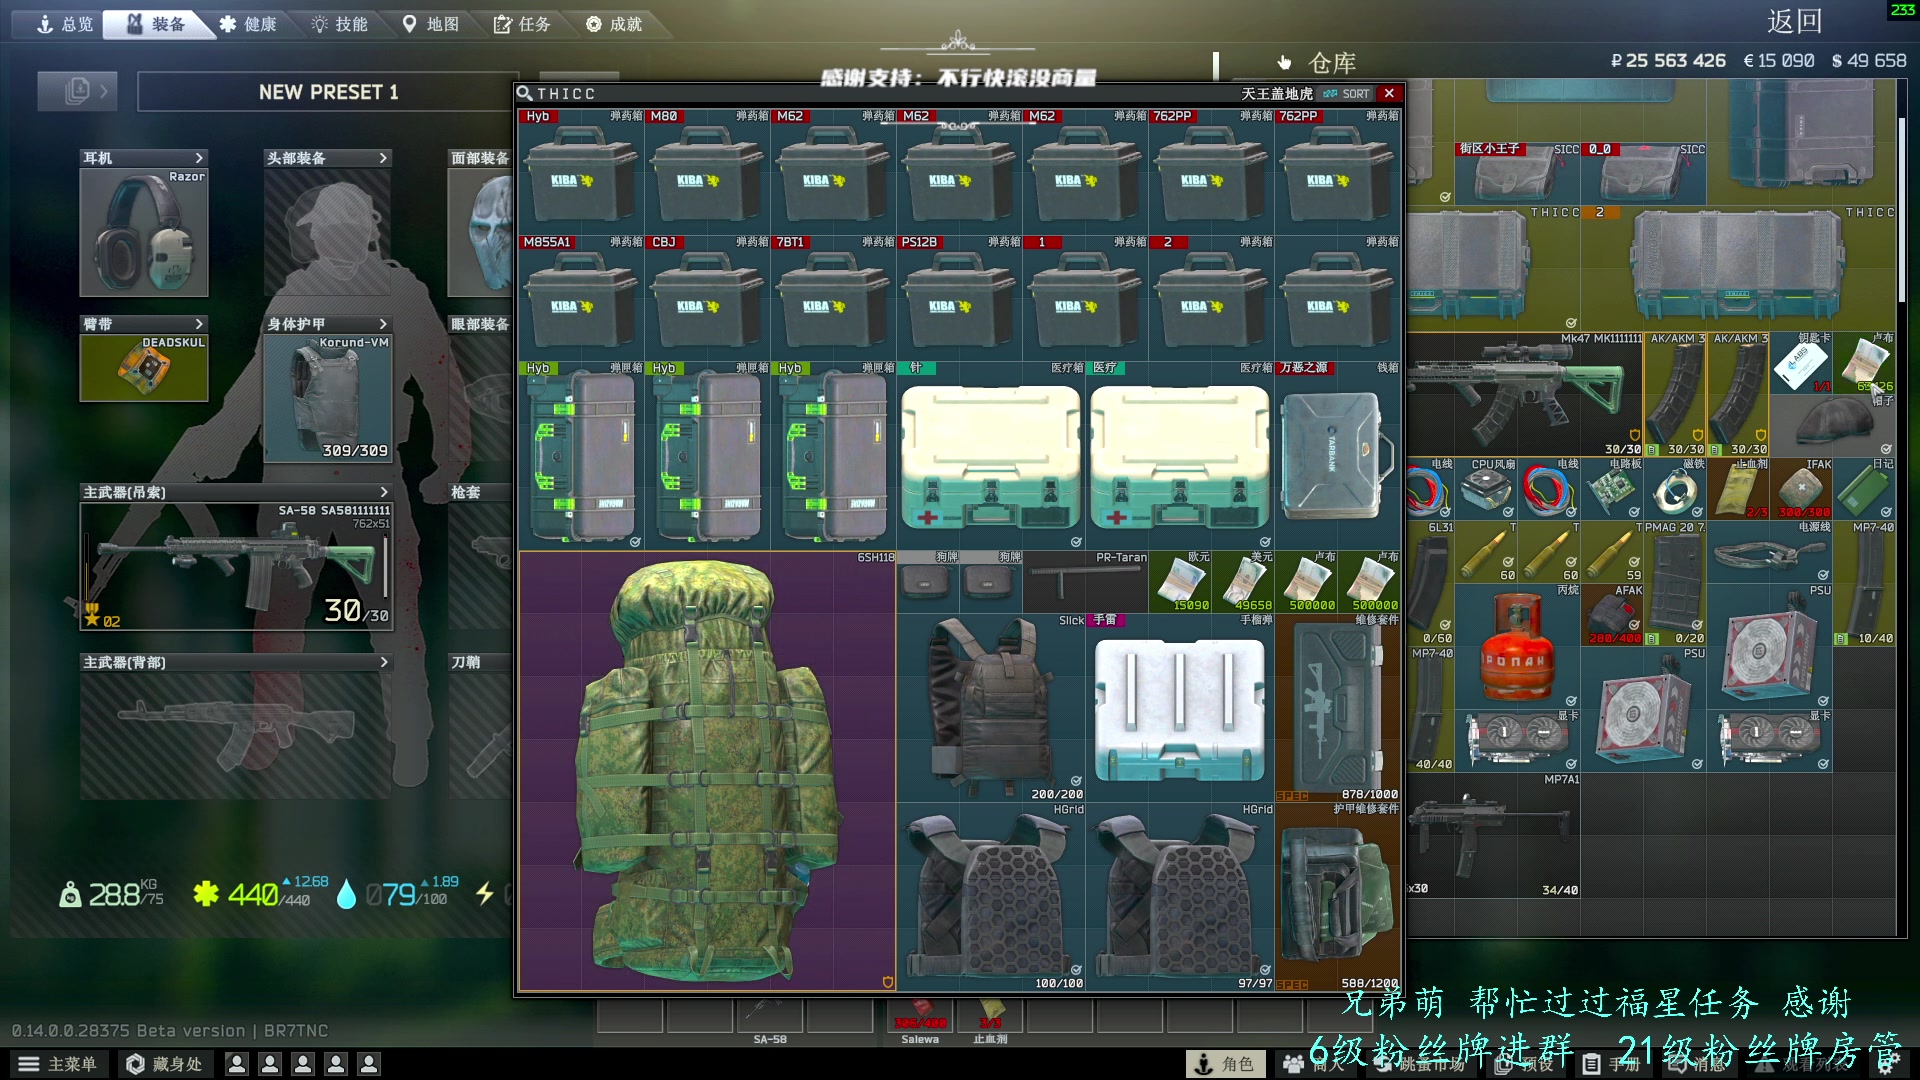The width and height of the screenshot is (1920, 1080).
Task: Close the THICC container window
Action: [1389, 93]
